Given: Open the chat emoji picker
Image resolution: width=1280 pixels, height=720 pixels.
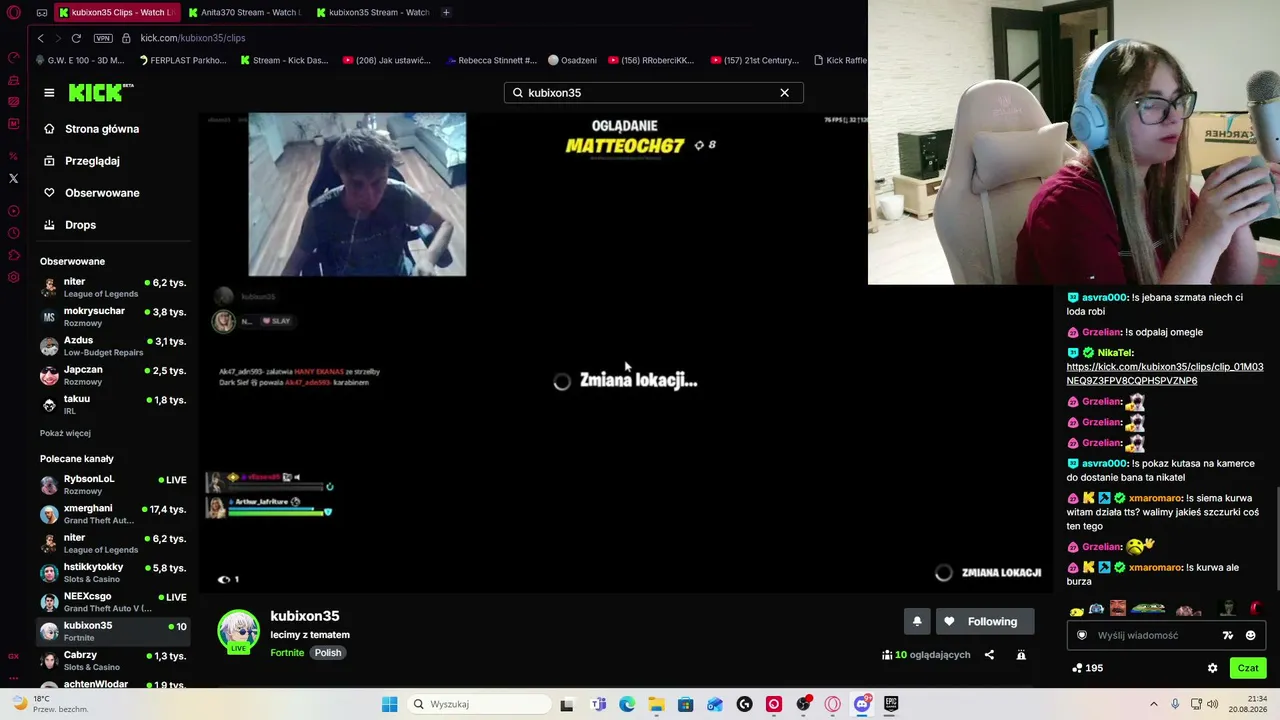Looking at the screenshot, I should coord(1250,635).
